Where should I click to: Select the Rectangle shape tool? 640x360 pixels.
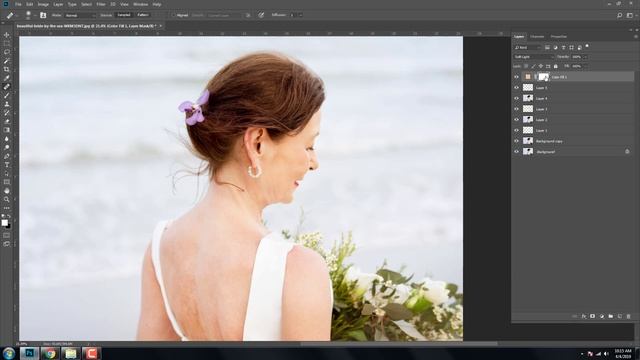(x=7, y=182)
